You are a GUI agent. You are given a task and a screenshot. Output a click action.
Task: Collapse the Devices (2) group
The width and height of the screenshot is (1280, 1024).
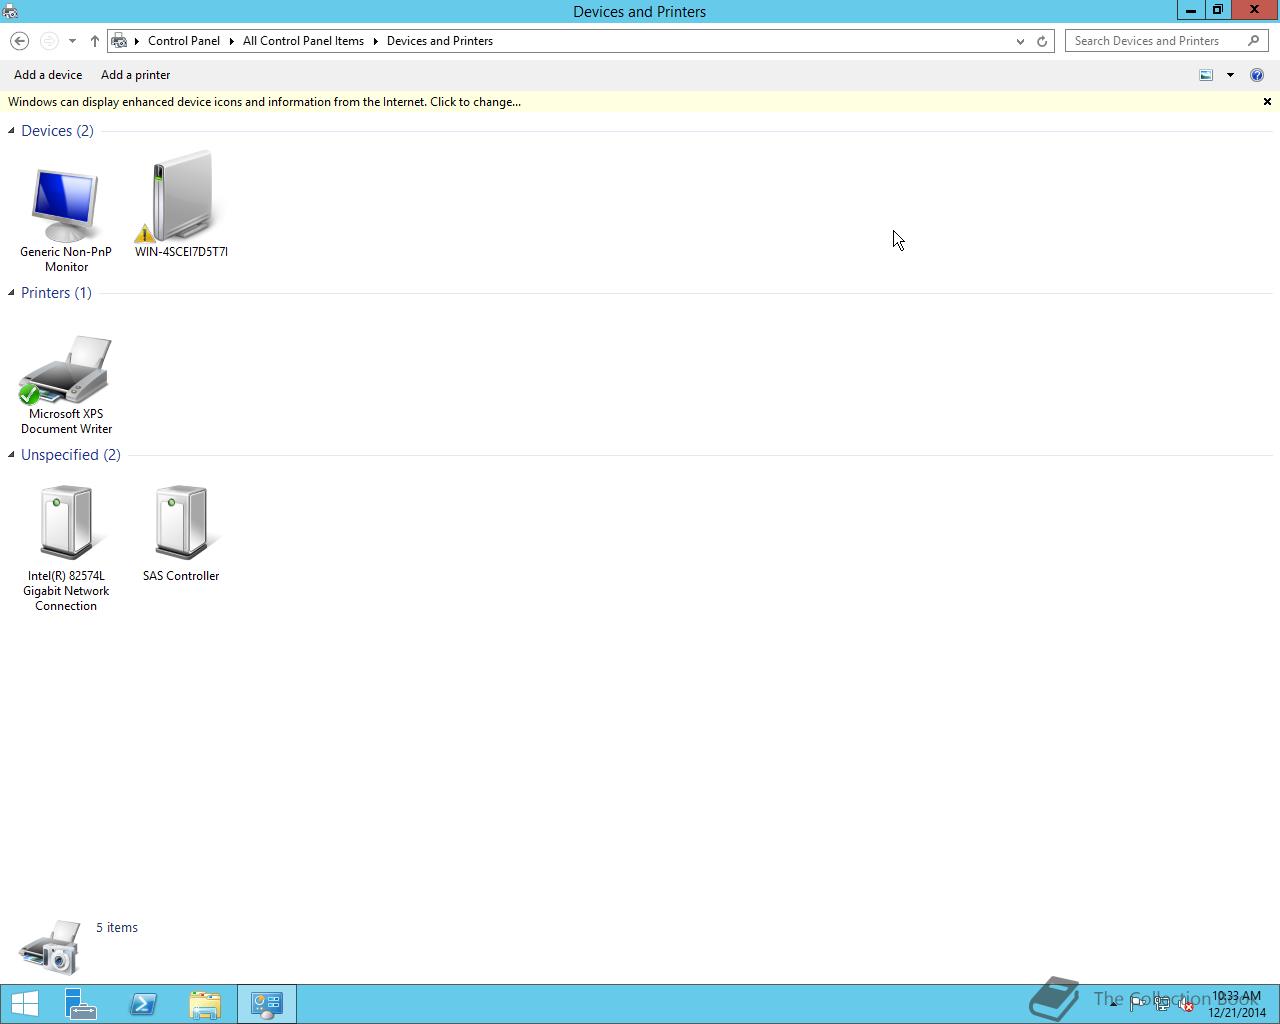click(x=11, y=131)
